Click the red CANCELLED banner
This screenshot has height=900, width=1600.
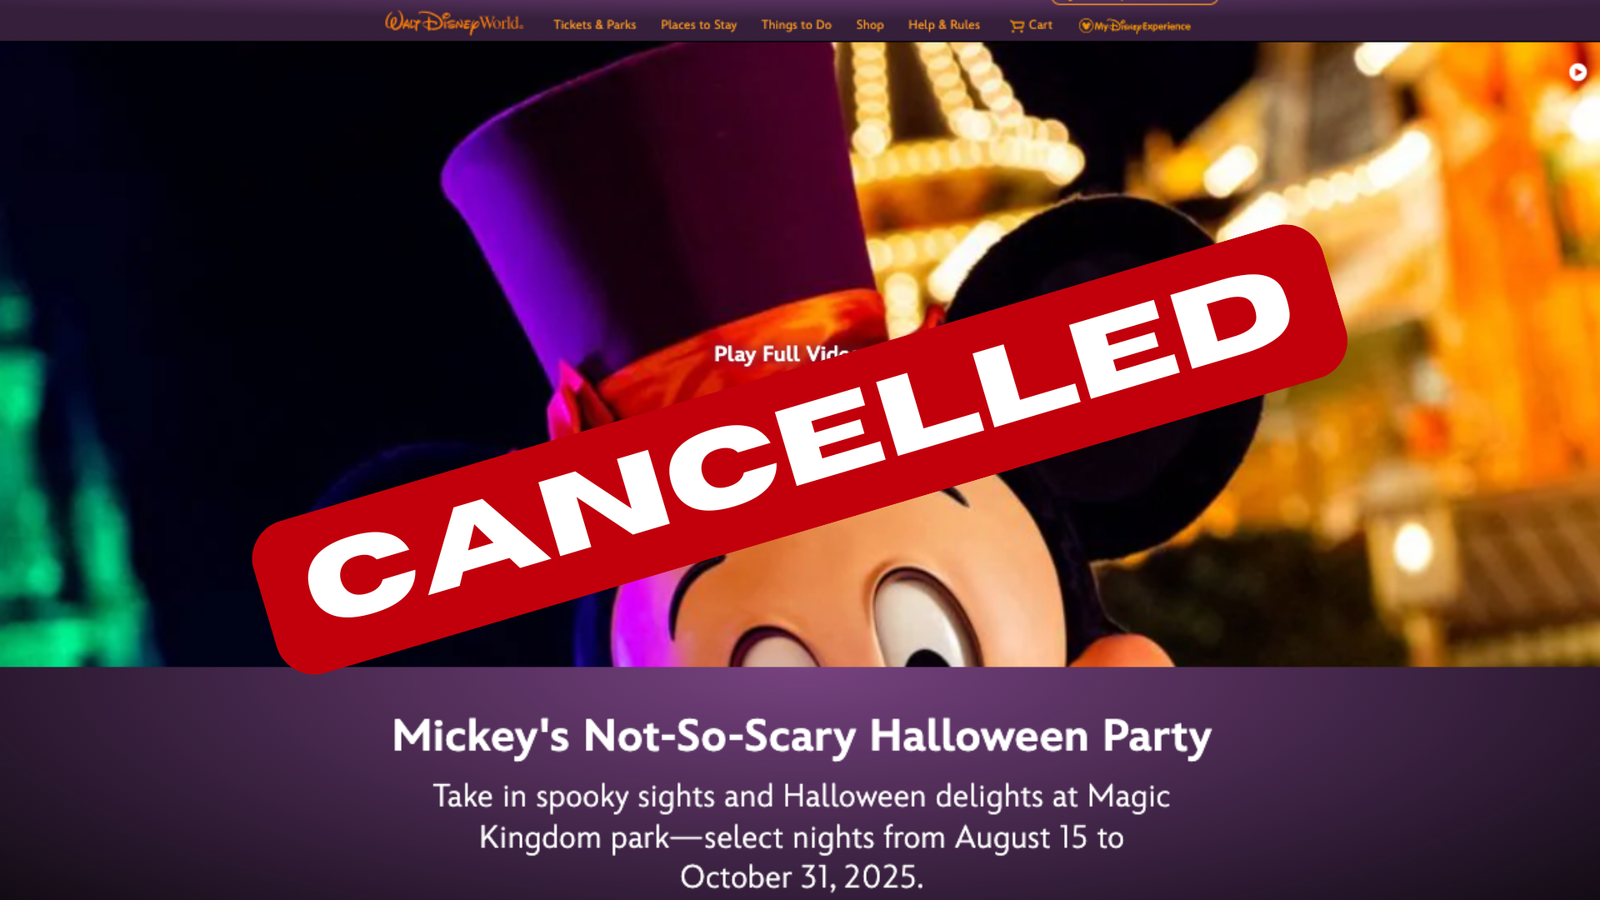(800, 448)
